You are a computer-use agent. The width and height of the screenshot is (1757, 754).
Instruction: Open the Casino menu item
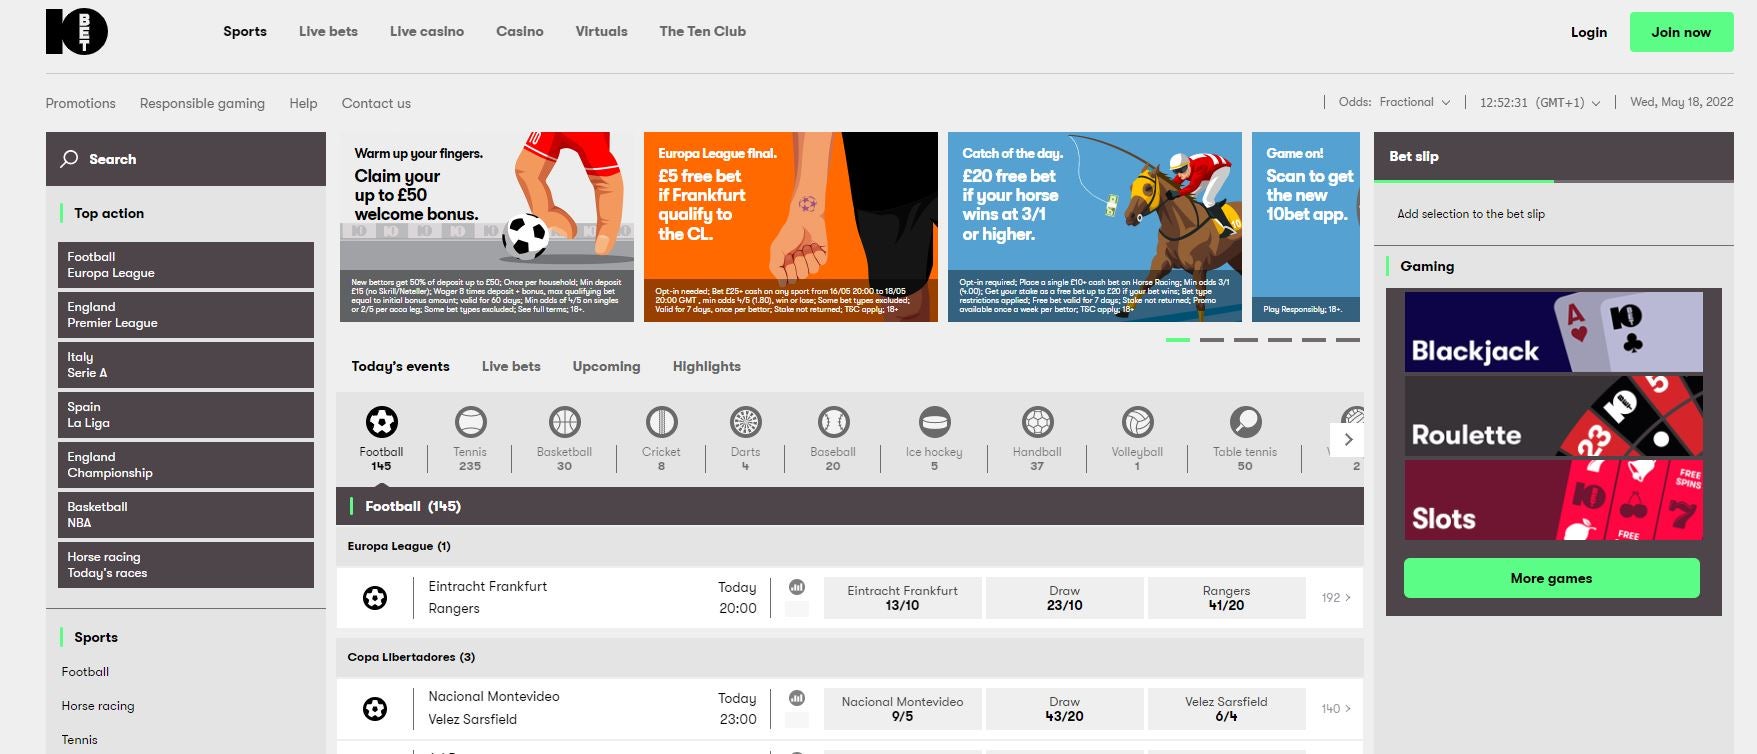point(520,31)
